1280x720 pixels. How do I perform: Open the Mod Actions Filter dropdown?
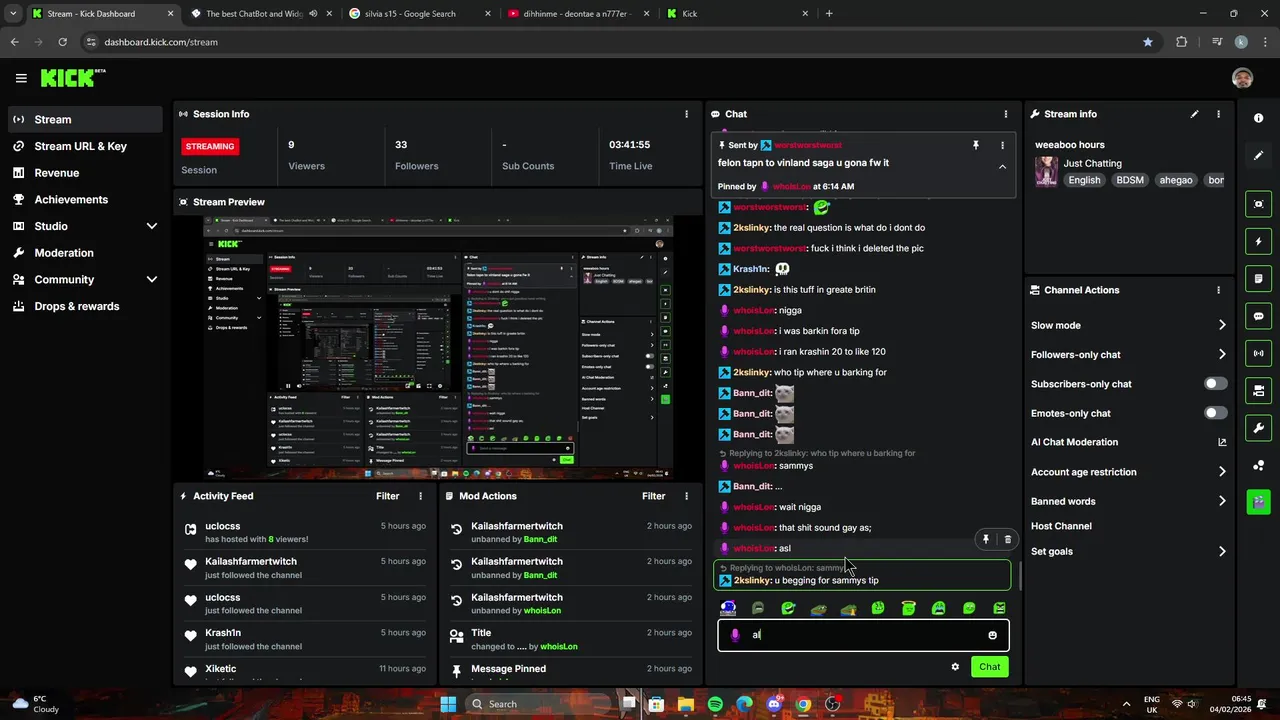click(x=653, y=496)
